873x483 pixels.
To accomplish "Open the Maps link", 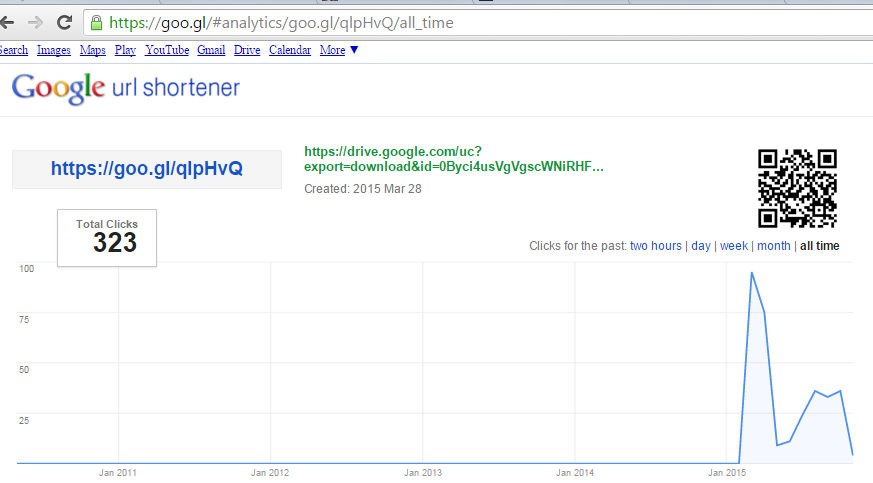I will 92,50.
